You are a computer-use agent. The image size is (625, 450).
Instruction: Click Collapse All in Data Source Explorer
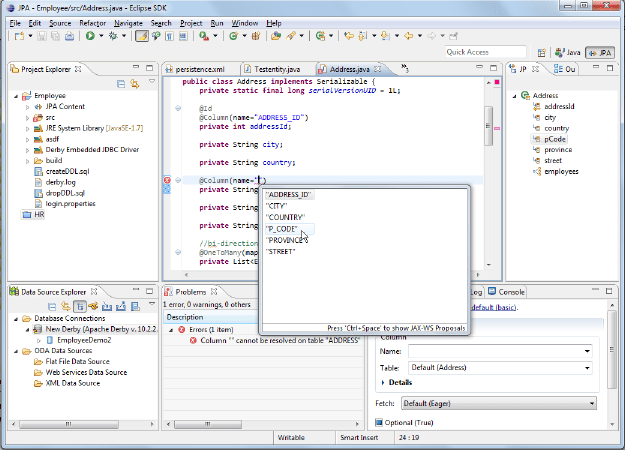tap(52, 307)
